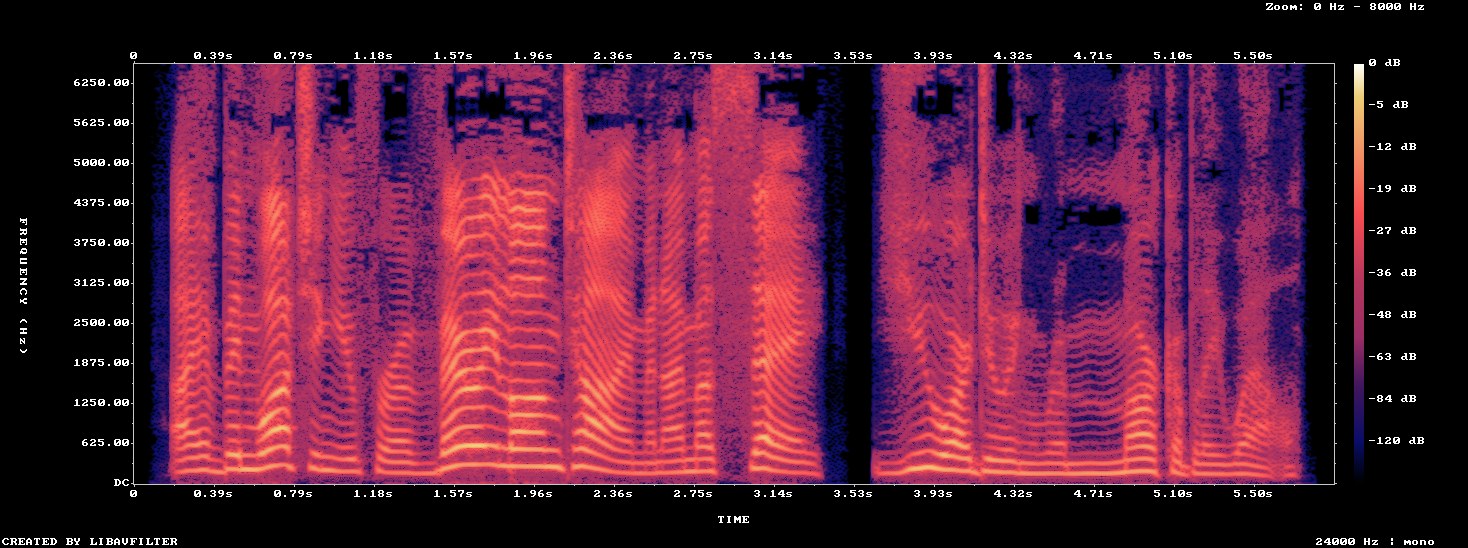Click the 1.96s label on top time axis

click(533, 57)
